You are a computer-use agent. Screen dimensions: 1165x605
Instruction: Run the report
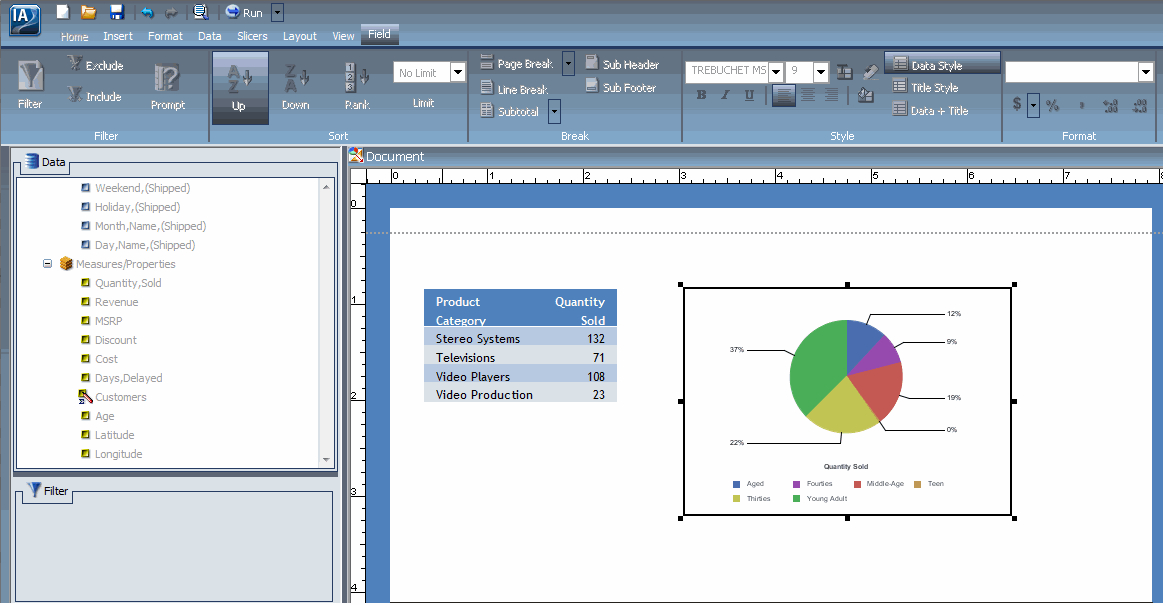coord(244,13)
